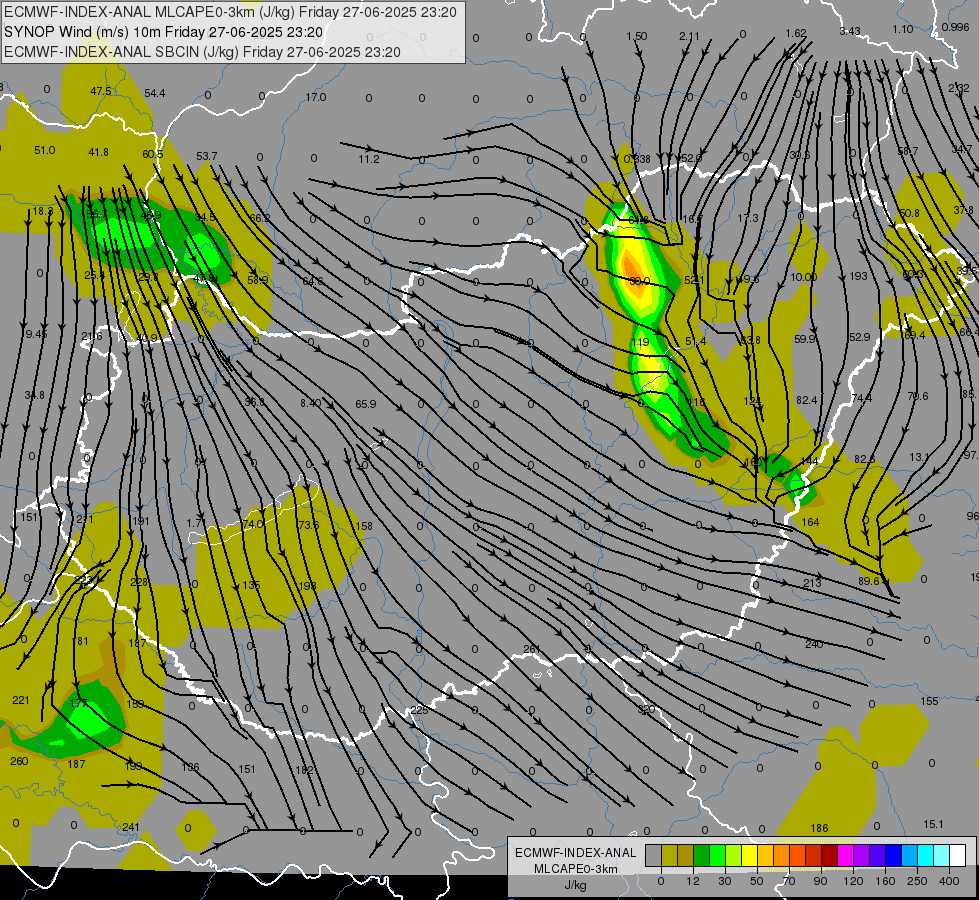Screen dimensions: 979x900
Task: Click the SYNOP Wind 10m title line
Action: coord(164,32)
